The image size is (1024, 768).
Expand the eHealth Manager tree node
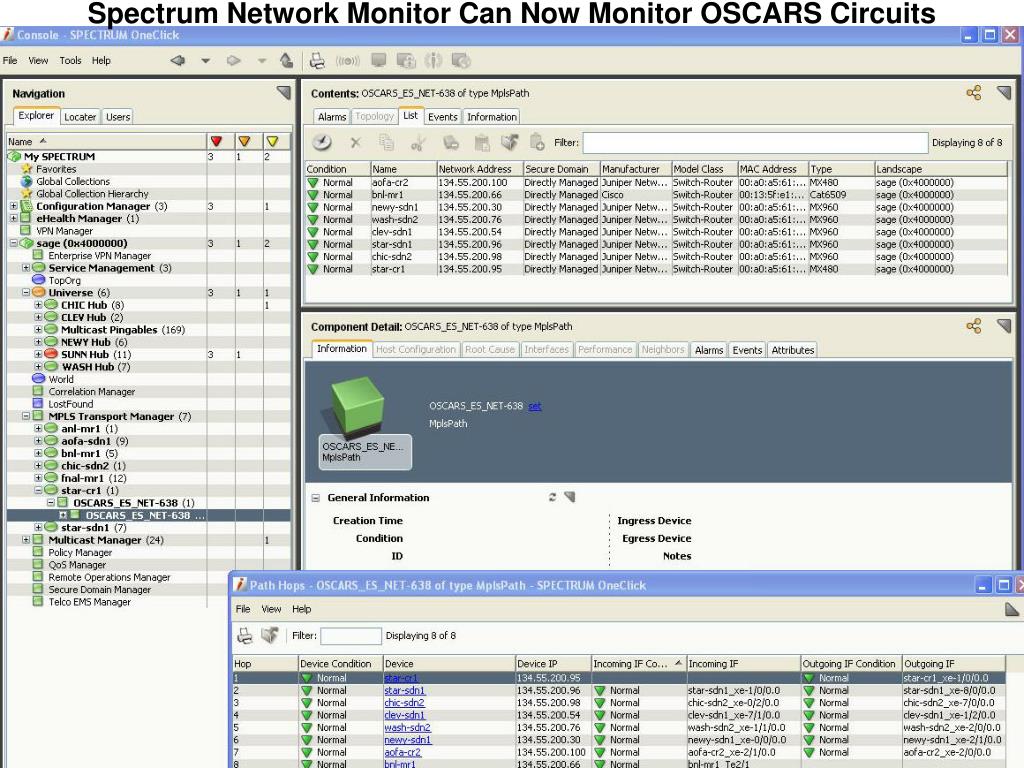pos(13,219)
